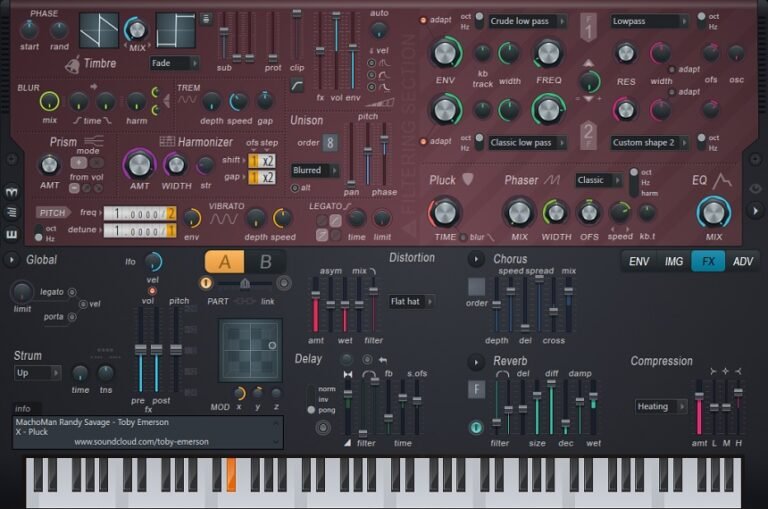Screen dimensions: 768x509
Task: Click the PITCH button
Action: 52,213
